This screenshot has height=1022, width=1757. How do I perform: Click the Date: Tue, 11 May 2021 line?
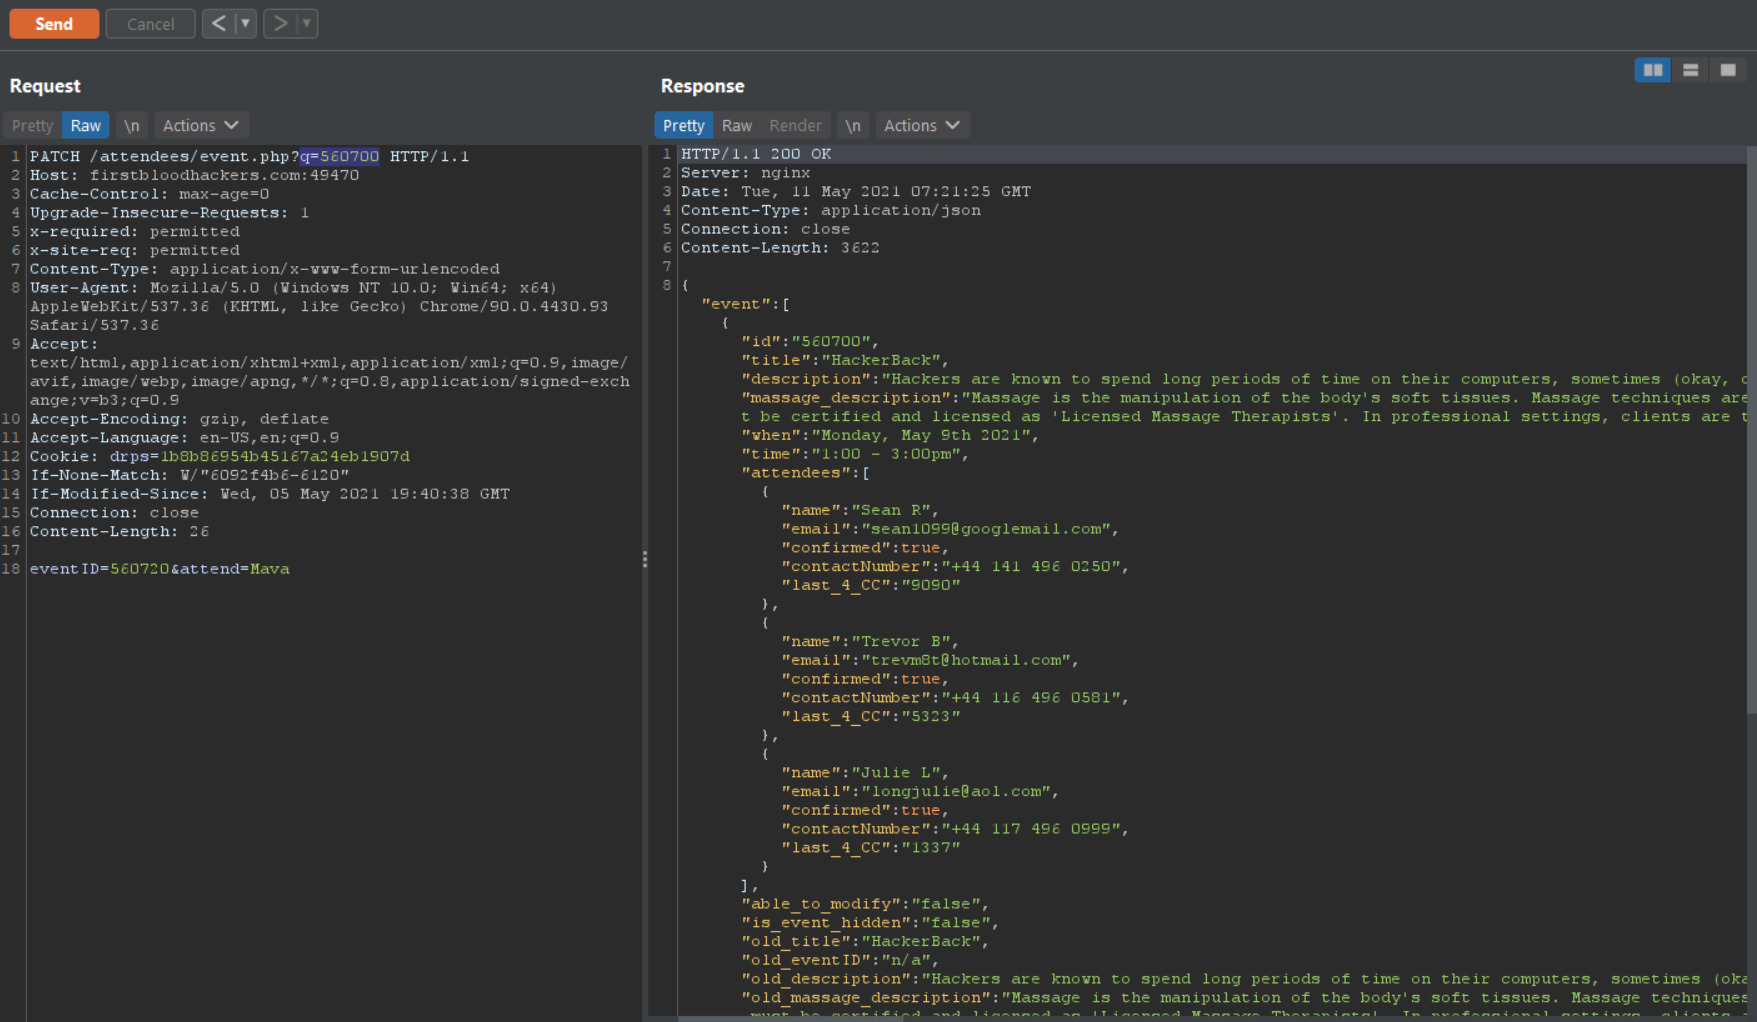(x=856, y=191)
